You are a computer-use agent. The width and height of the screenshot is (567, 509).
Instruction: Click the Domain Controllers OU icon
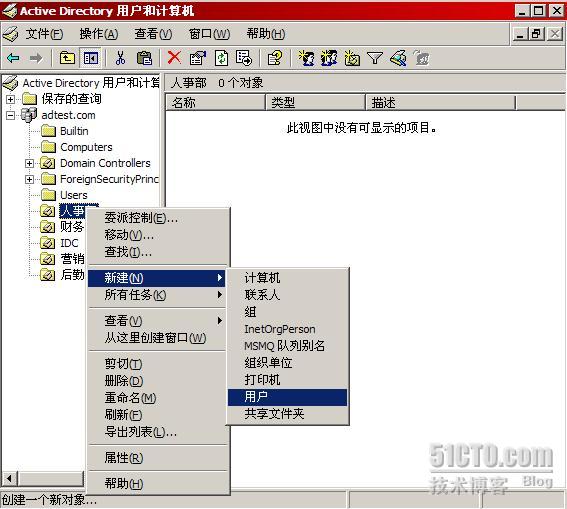[48, 163]
